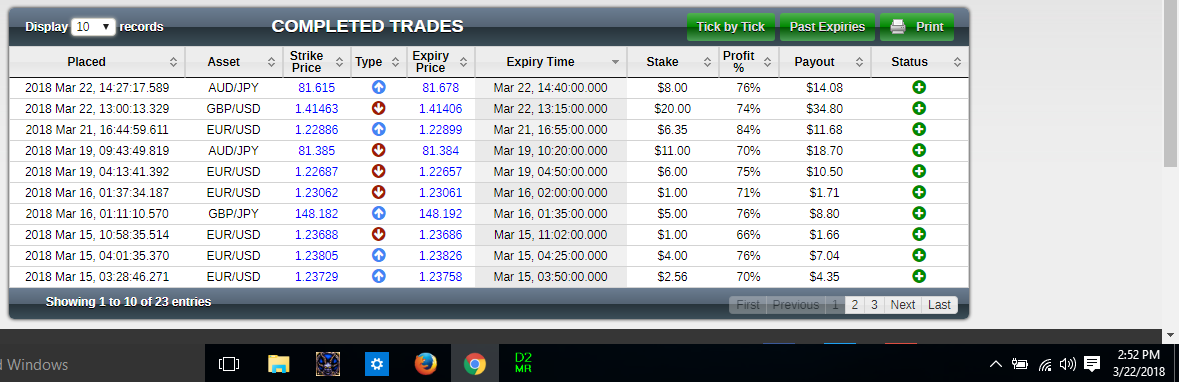Click green plus status icon for $7.04 payout
Image resolution: width=1181 pixels, height=382 pixels.
click(919, 255)
